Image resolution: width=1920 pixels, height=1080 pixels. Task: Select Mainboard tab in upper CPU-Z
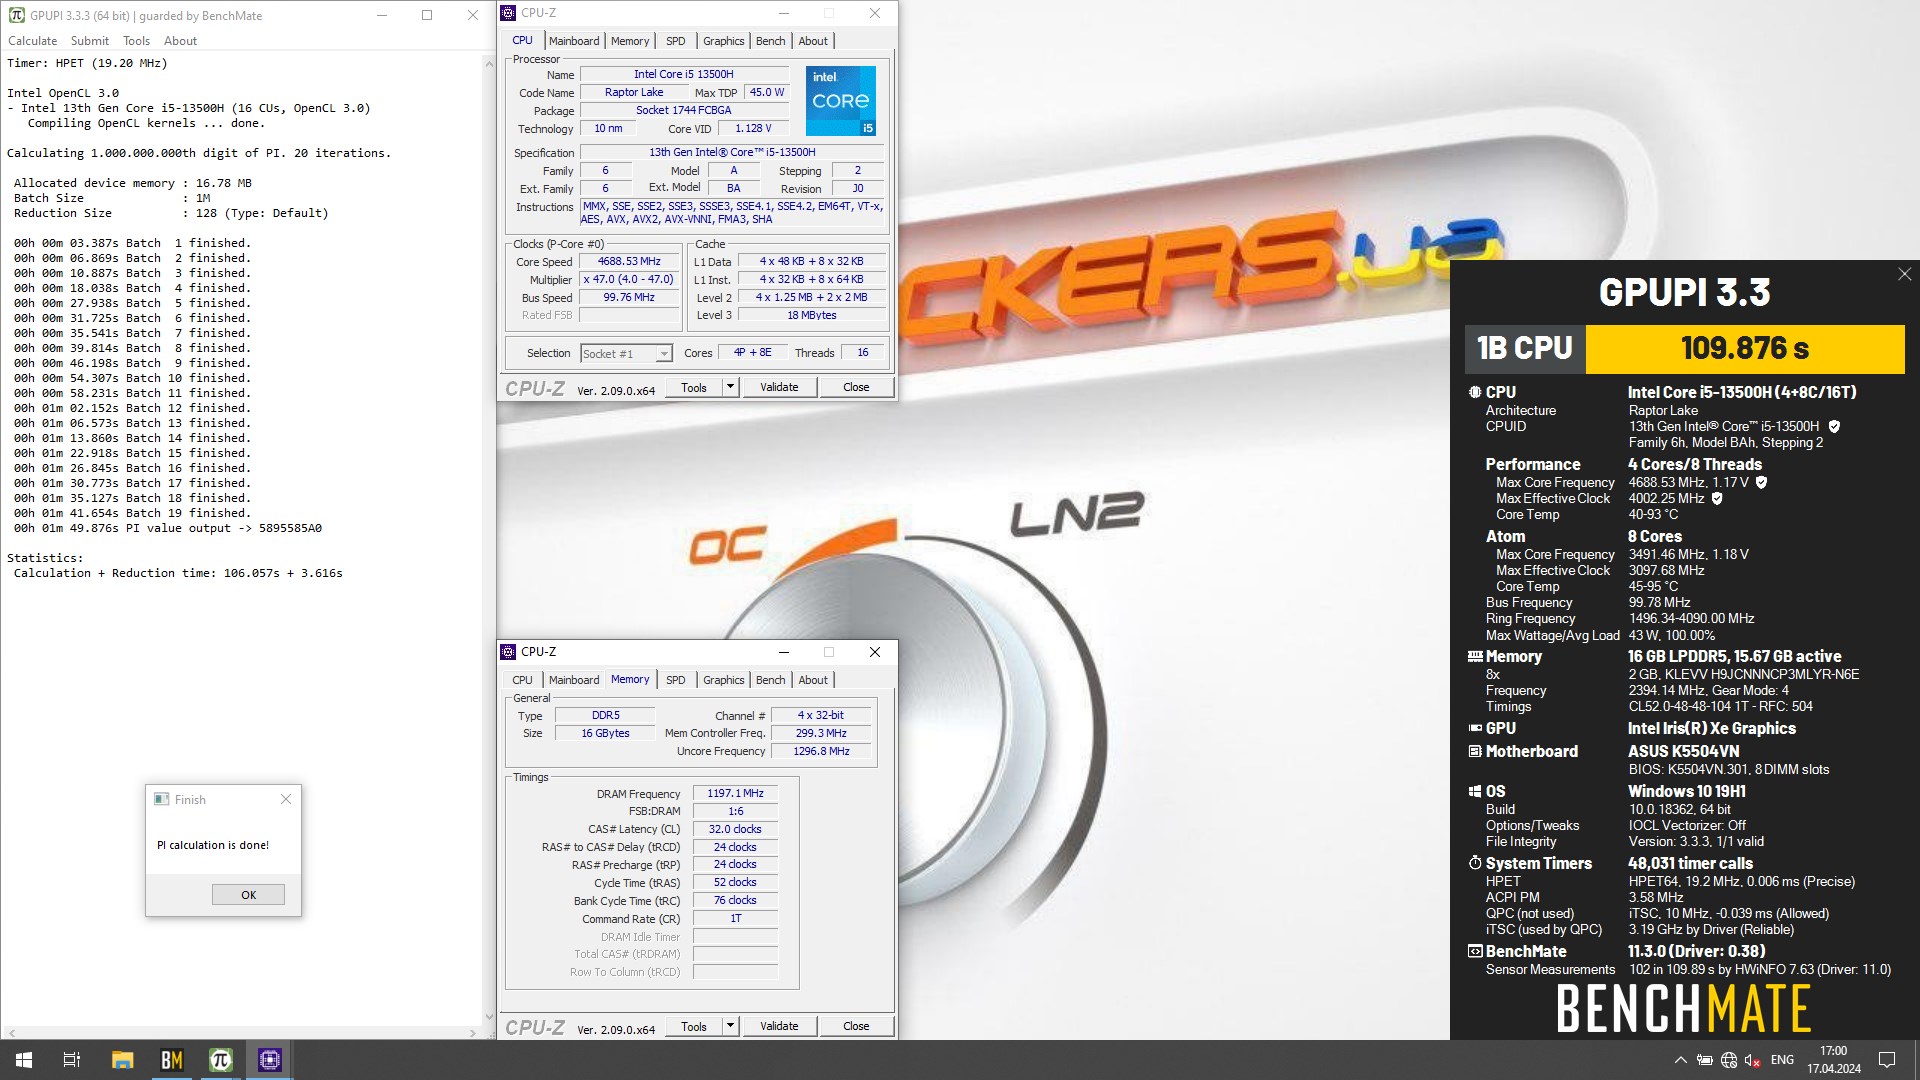pyautogui.click(x=574, y=41)
